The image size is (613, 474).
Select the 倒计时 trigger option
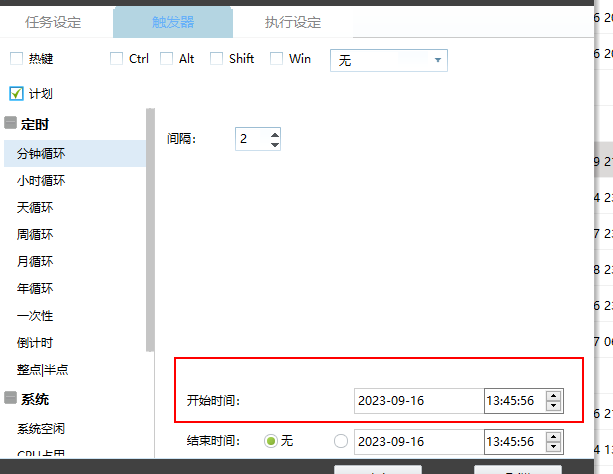(x=35, y=342)
